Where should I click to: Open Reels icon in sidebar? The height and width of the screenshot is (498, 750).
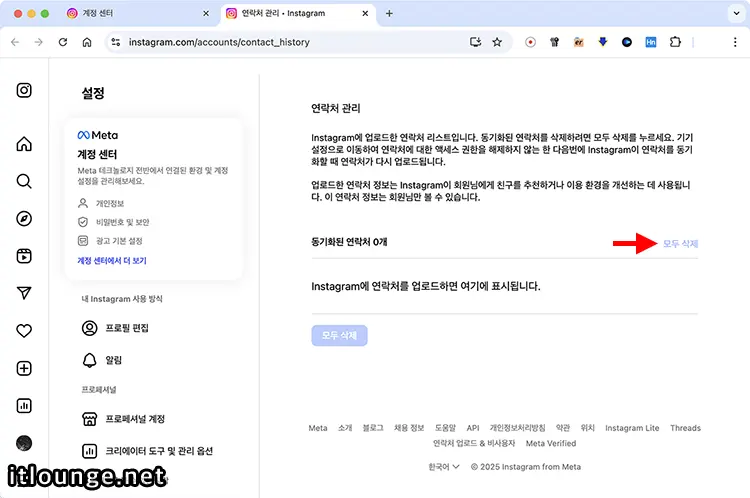point(24,255)
